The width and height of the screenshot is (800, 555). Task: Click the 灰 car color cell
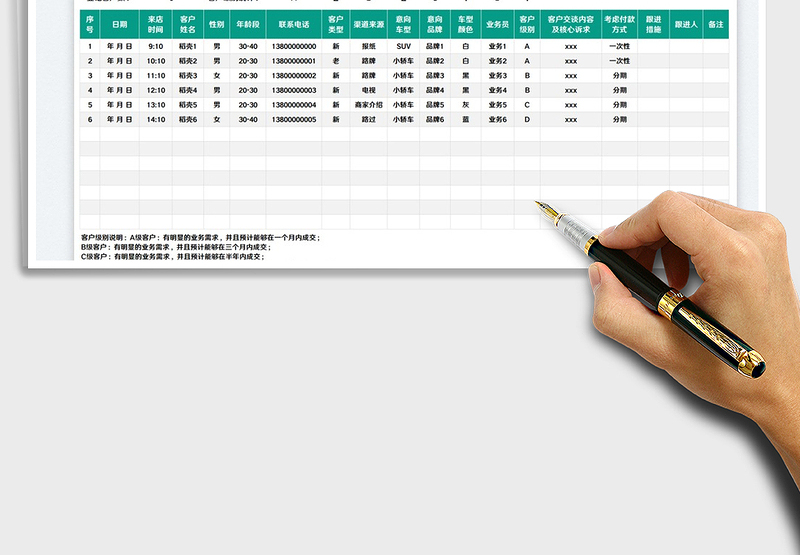465,105
